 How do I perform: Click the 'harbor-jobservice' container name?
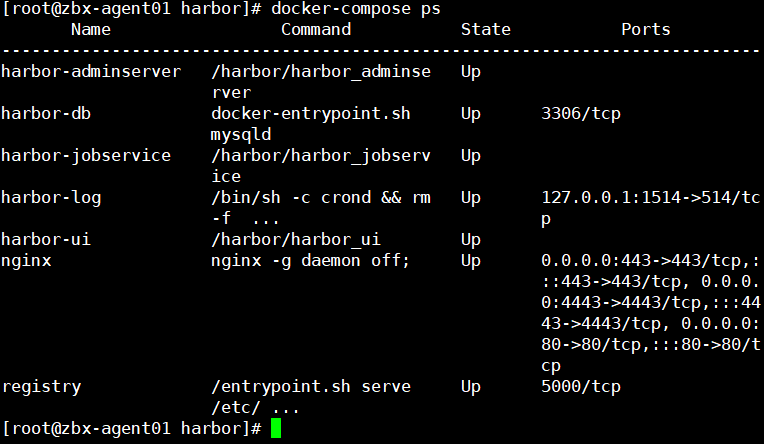86,155
